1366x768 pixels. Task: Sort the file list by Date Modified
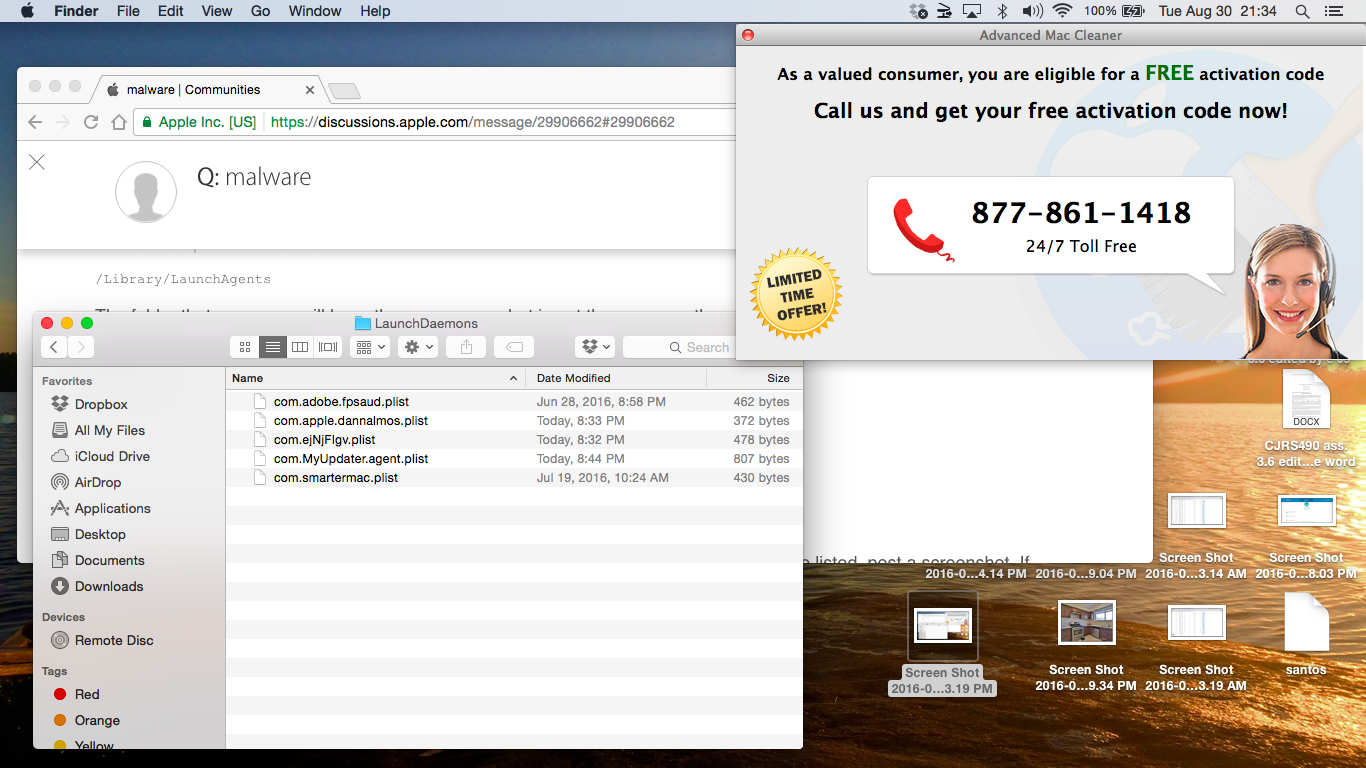point(616,378)
